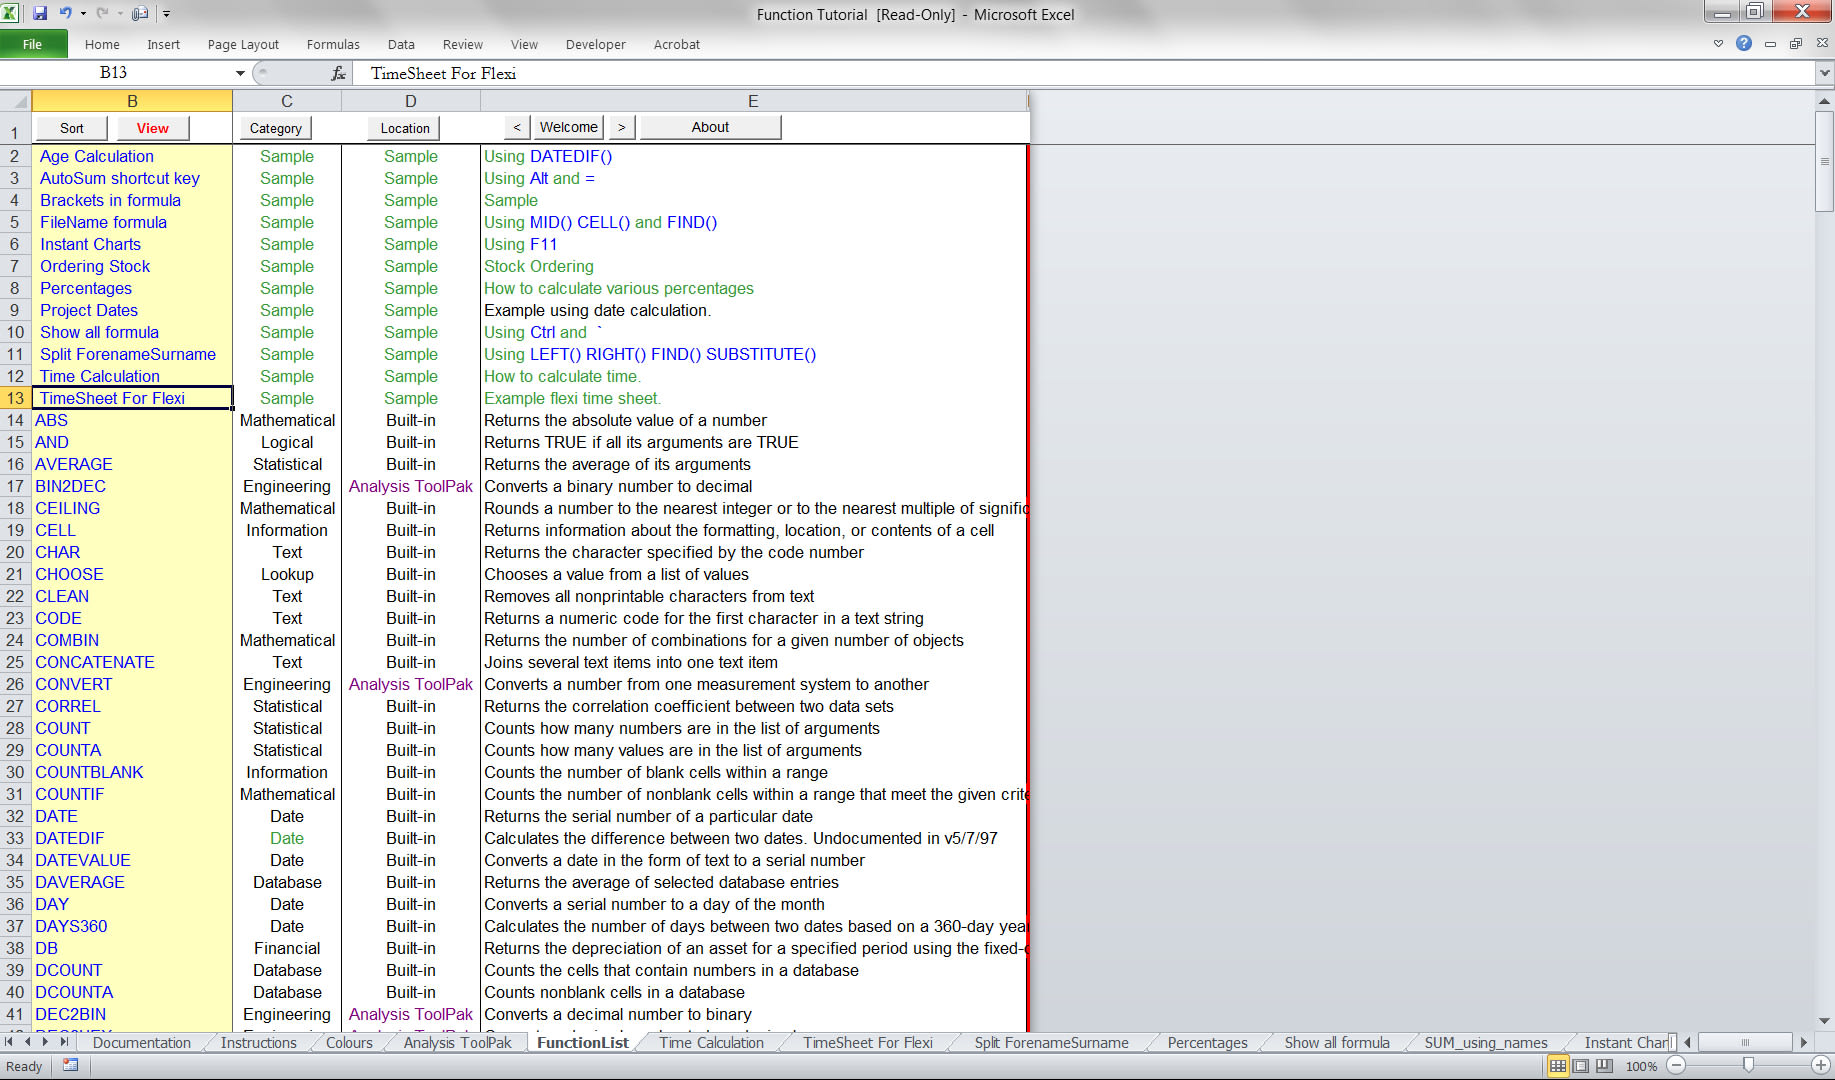Switch to the Time Calculation sheet tab
1835x1080 pixels.
click(x=711, y=1042)
